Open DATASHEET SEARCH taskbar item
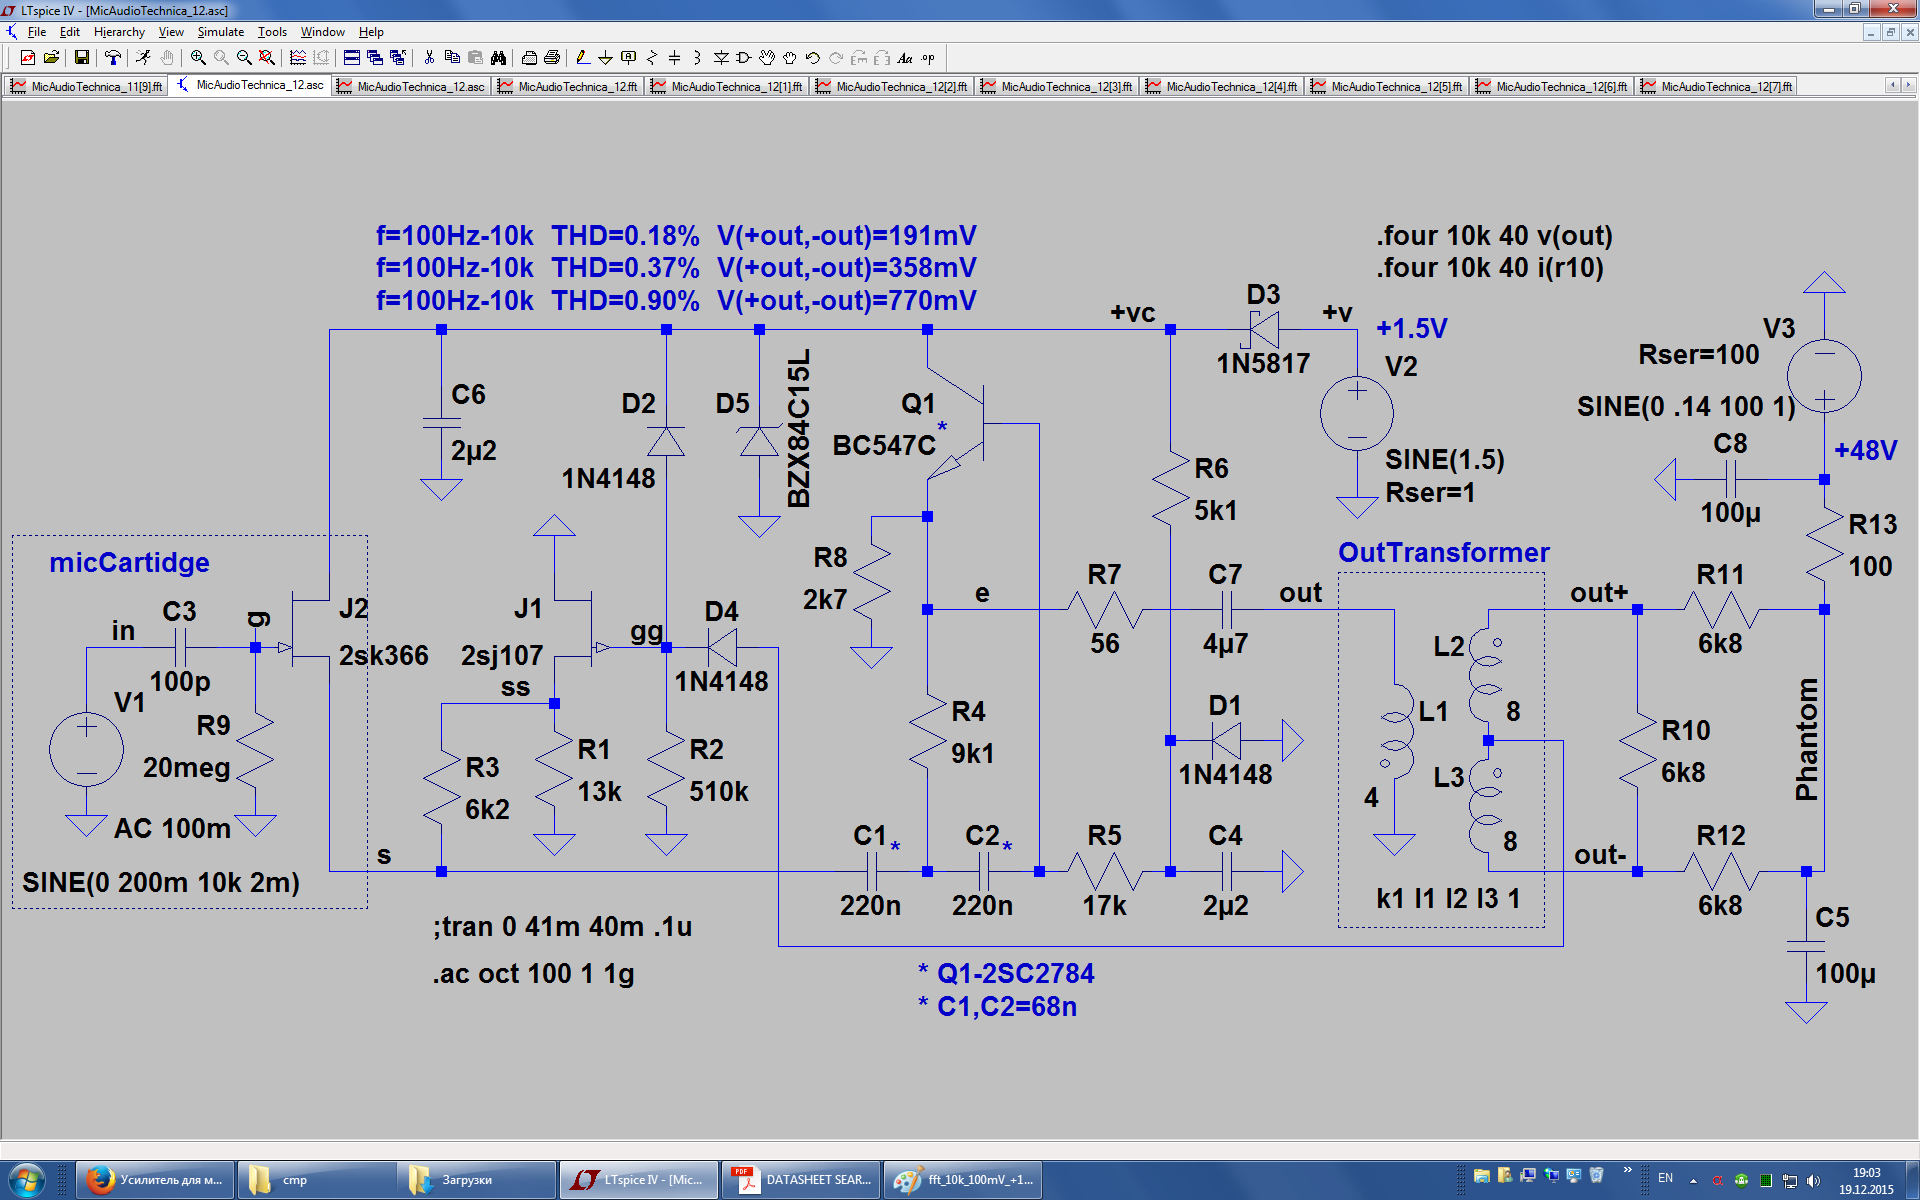 (803, 1180)
